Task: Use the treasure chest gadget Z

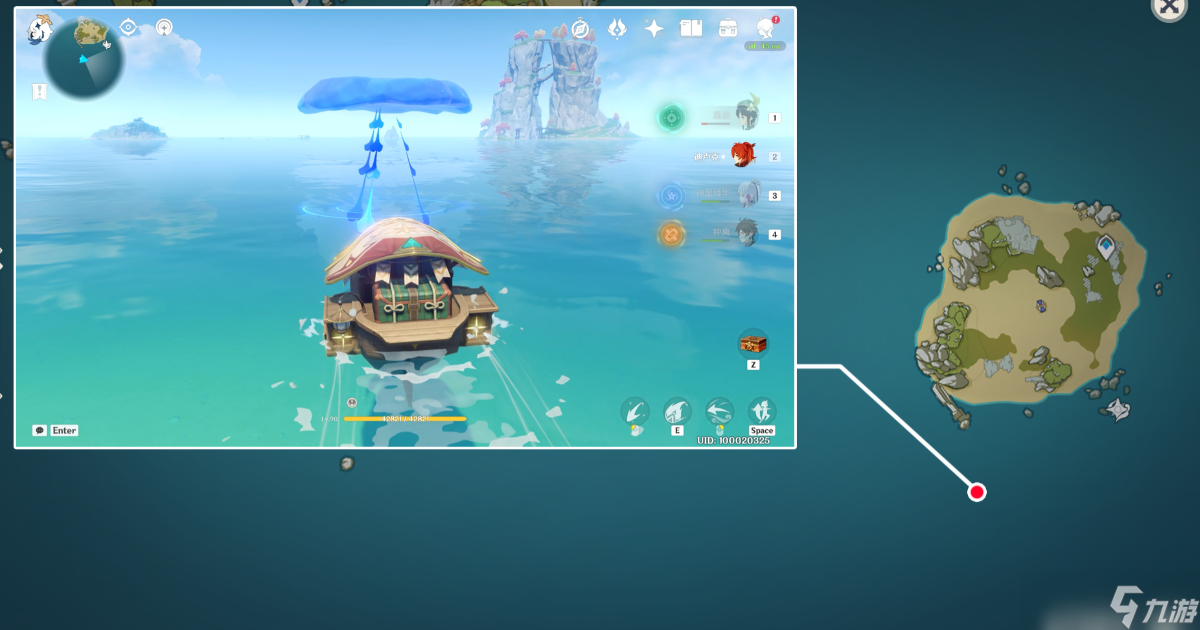Action: pyautogui.click(x=753, y=345)
